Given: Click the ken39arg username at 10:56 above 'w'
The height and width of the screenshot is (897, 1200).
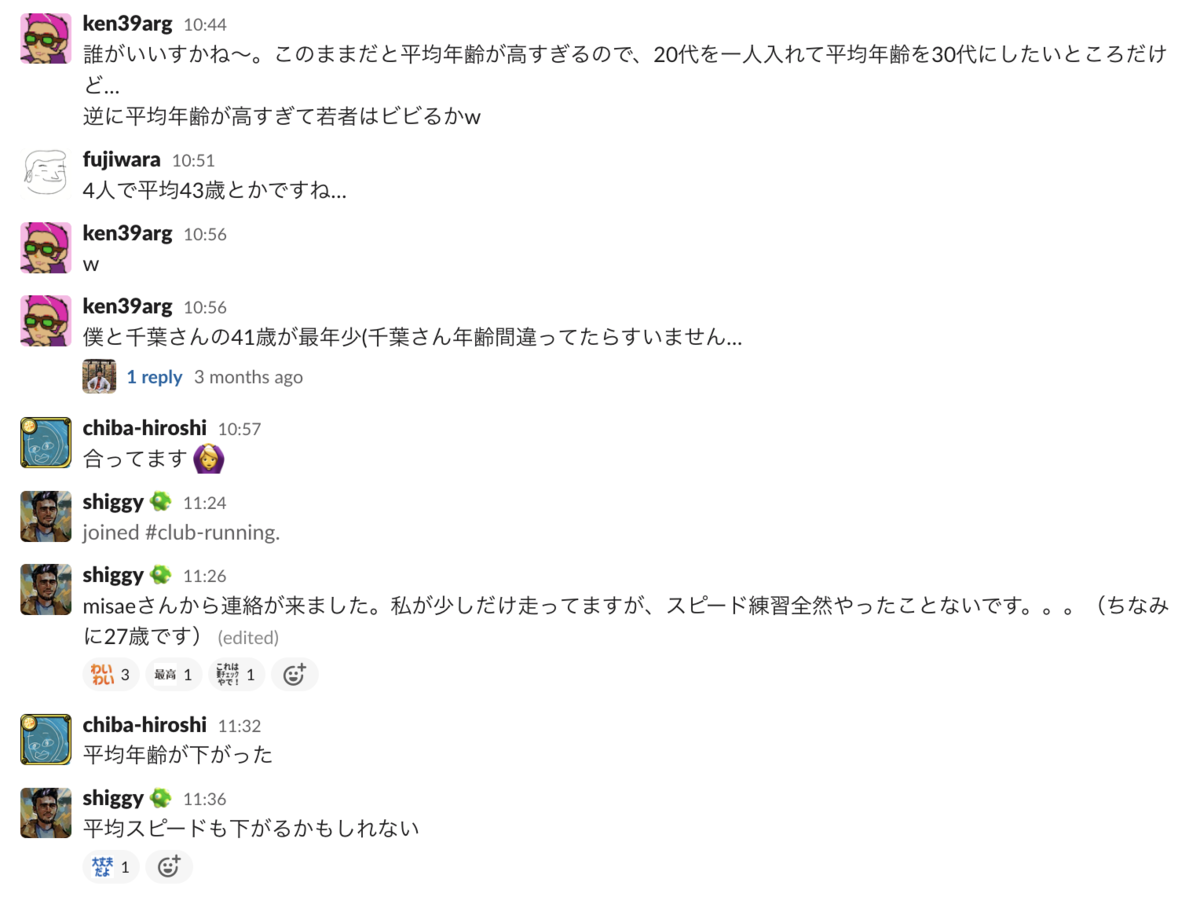Looking at the screenshot, I should pyautogui.click(x=128, y=233).
